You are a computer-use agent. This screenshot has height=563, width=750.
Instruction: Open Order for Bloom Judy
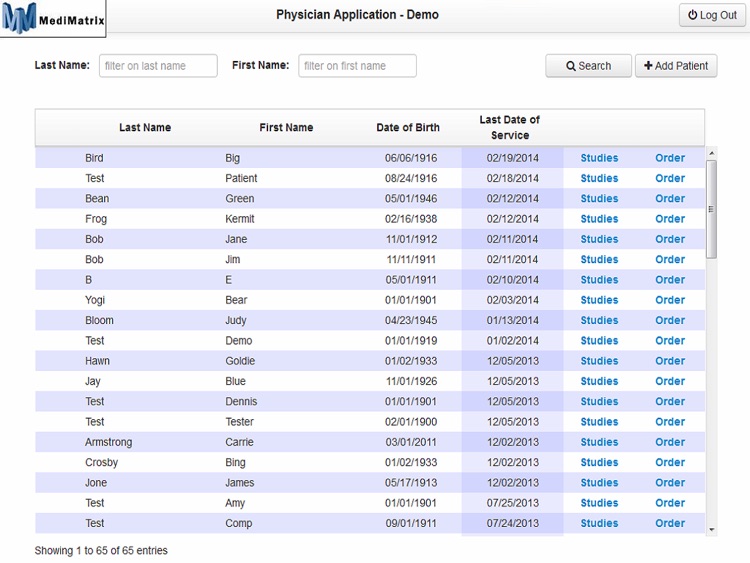coord(670,320)
